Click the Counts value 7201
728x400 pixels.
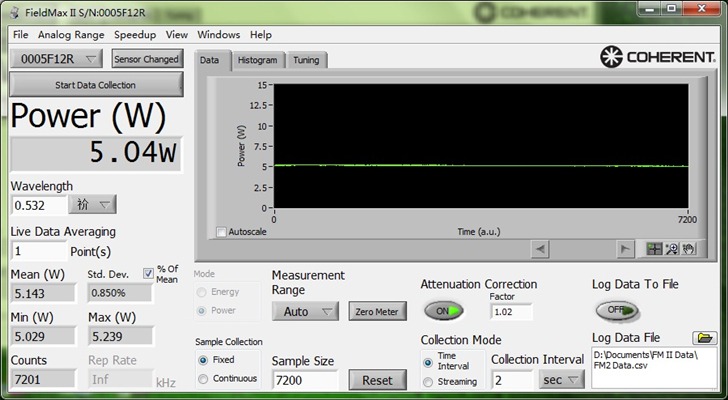pos(43,379)
